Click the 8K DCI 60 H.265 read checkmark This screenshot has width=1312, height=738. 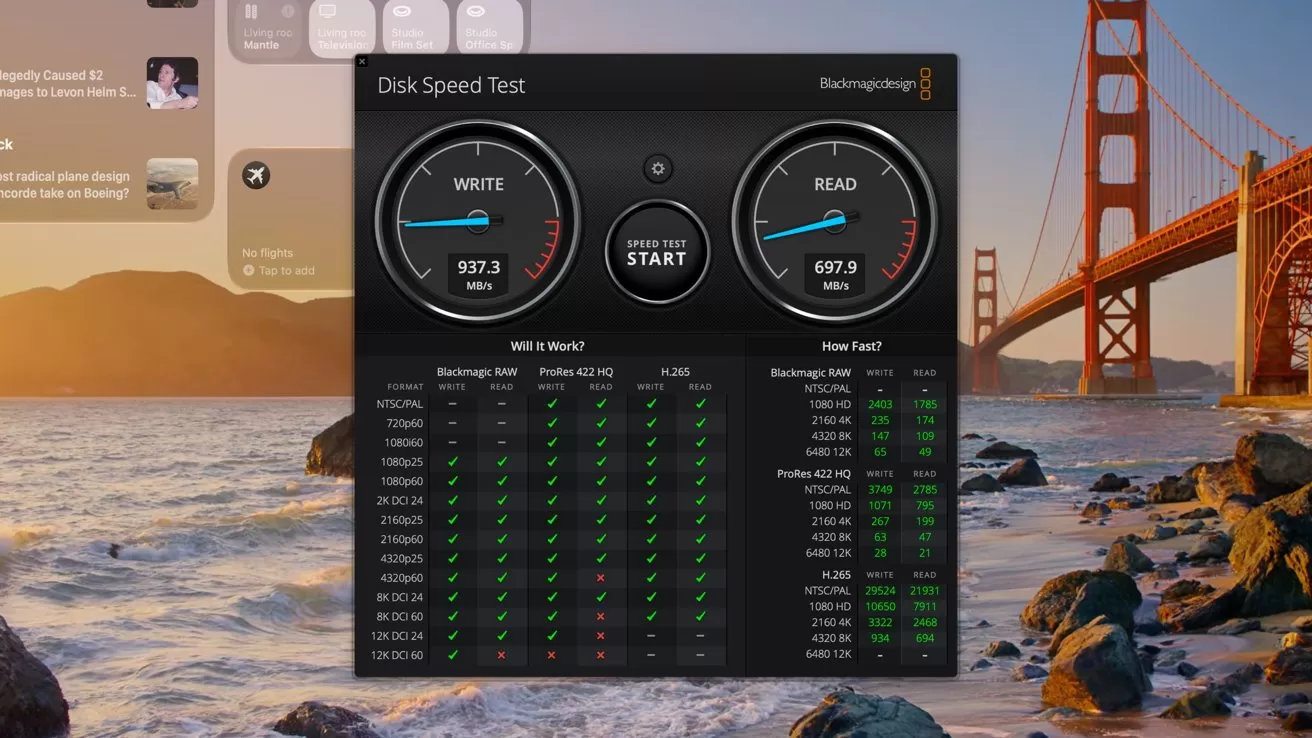point(700,617)
